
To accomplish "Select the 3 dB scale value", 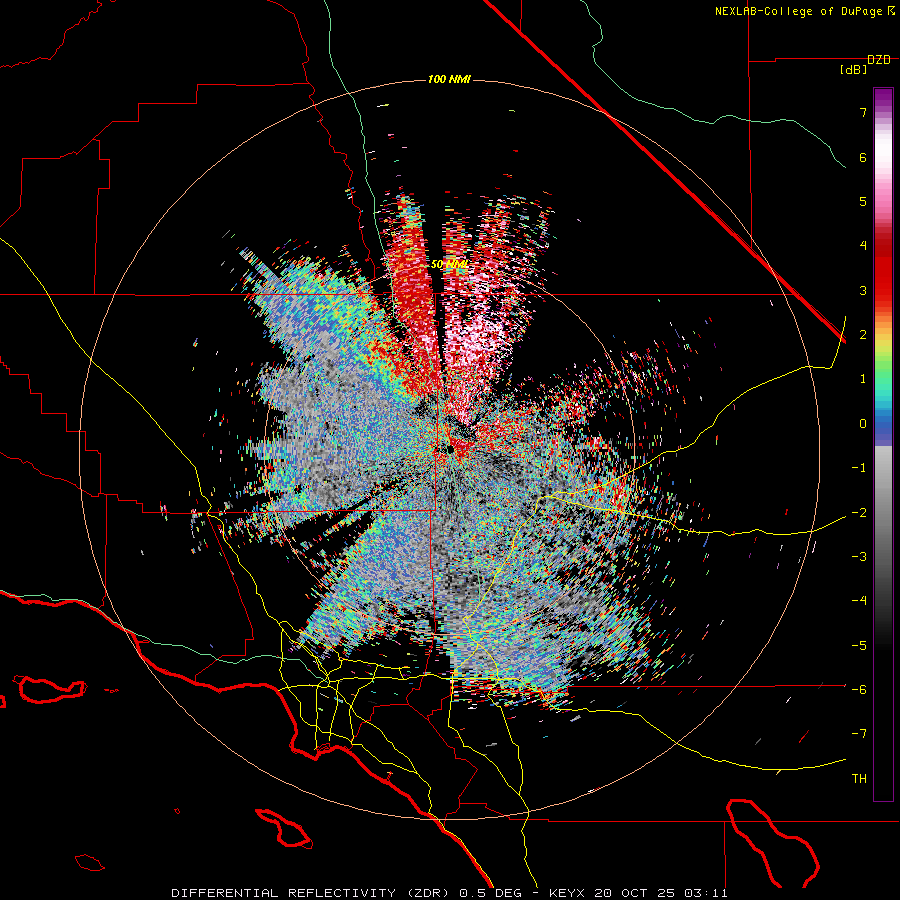I will (x=863, y=290).
